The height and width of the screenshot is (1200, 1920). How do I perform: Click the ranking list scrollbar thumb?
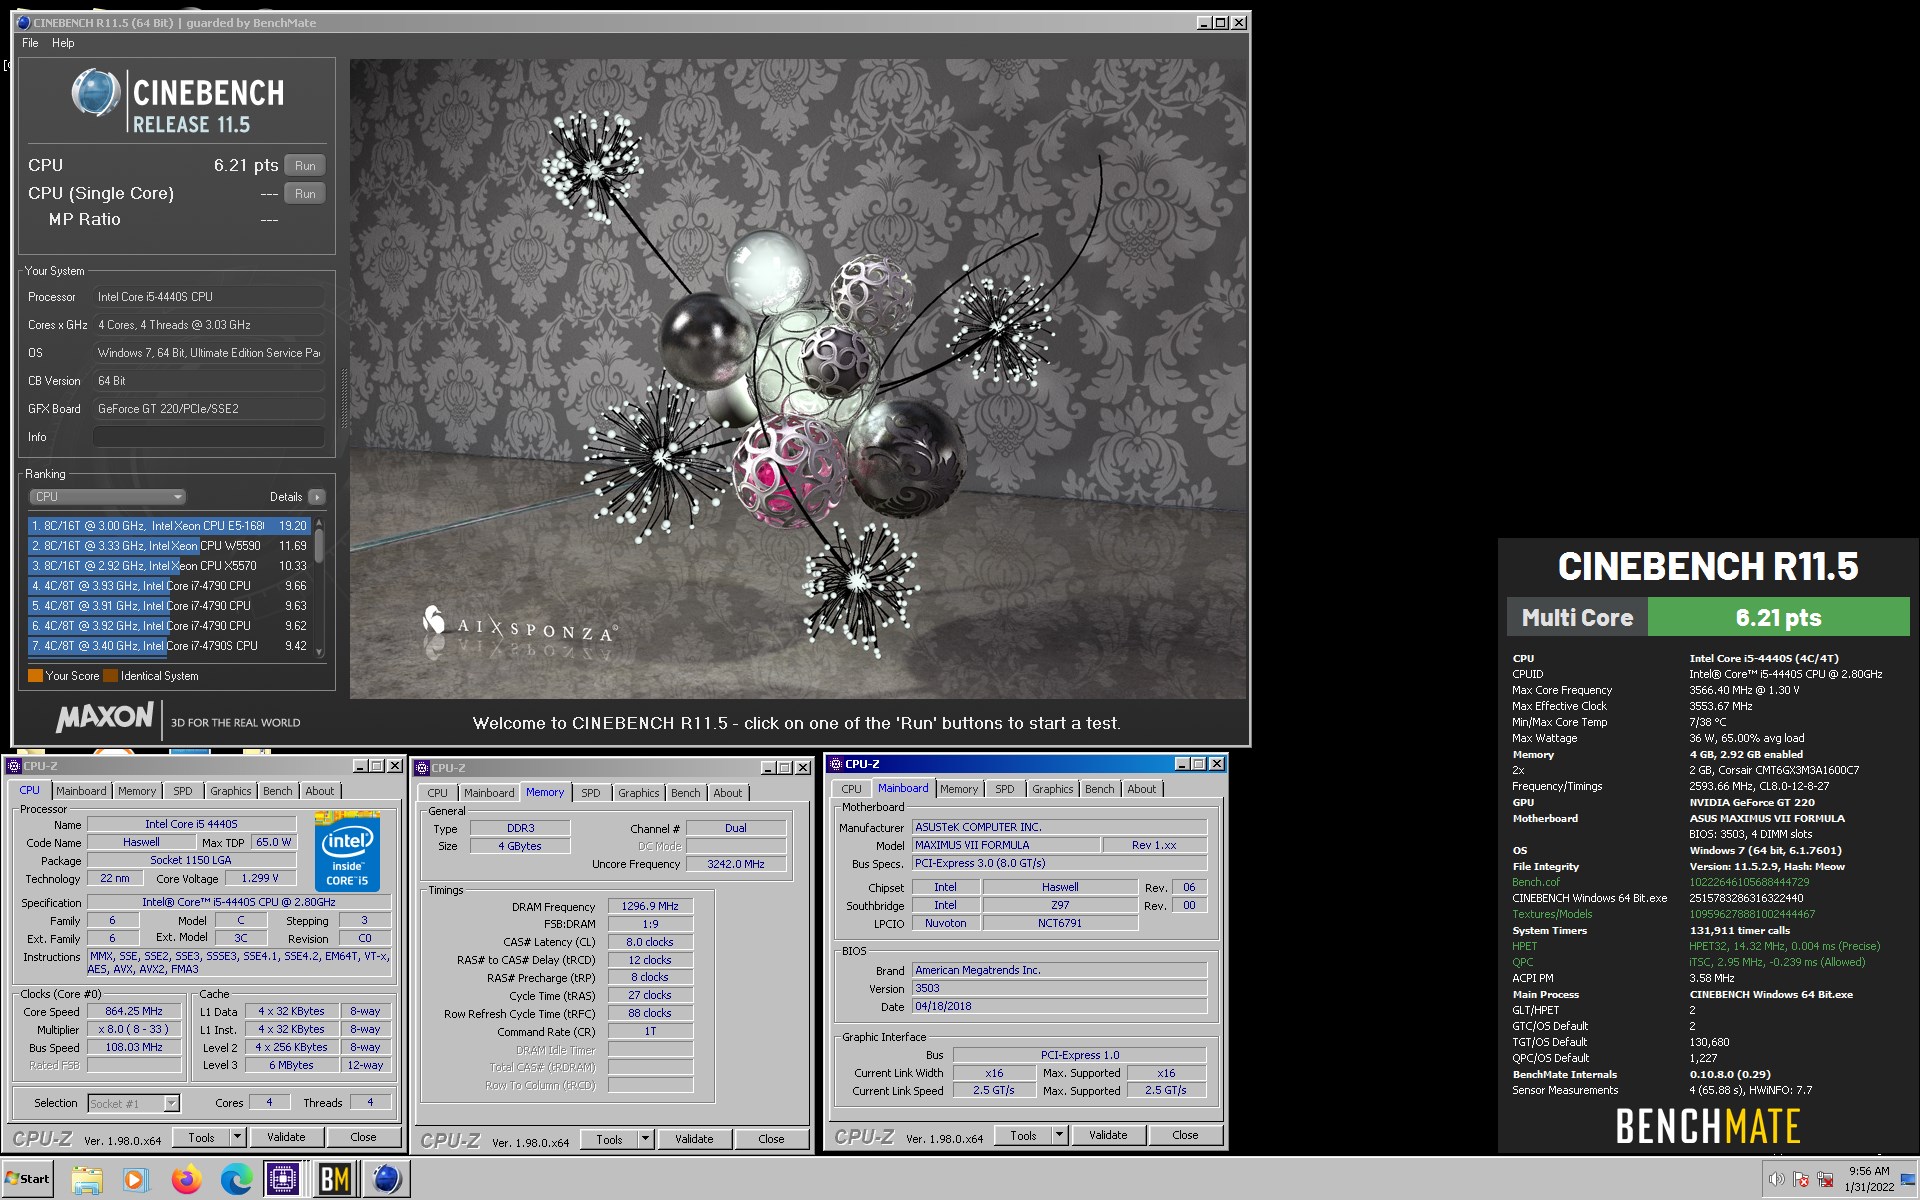pos(319,547)
